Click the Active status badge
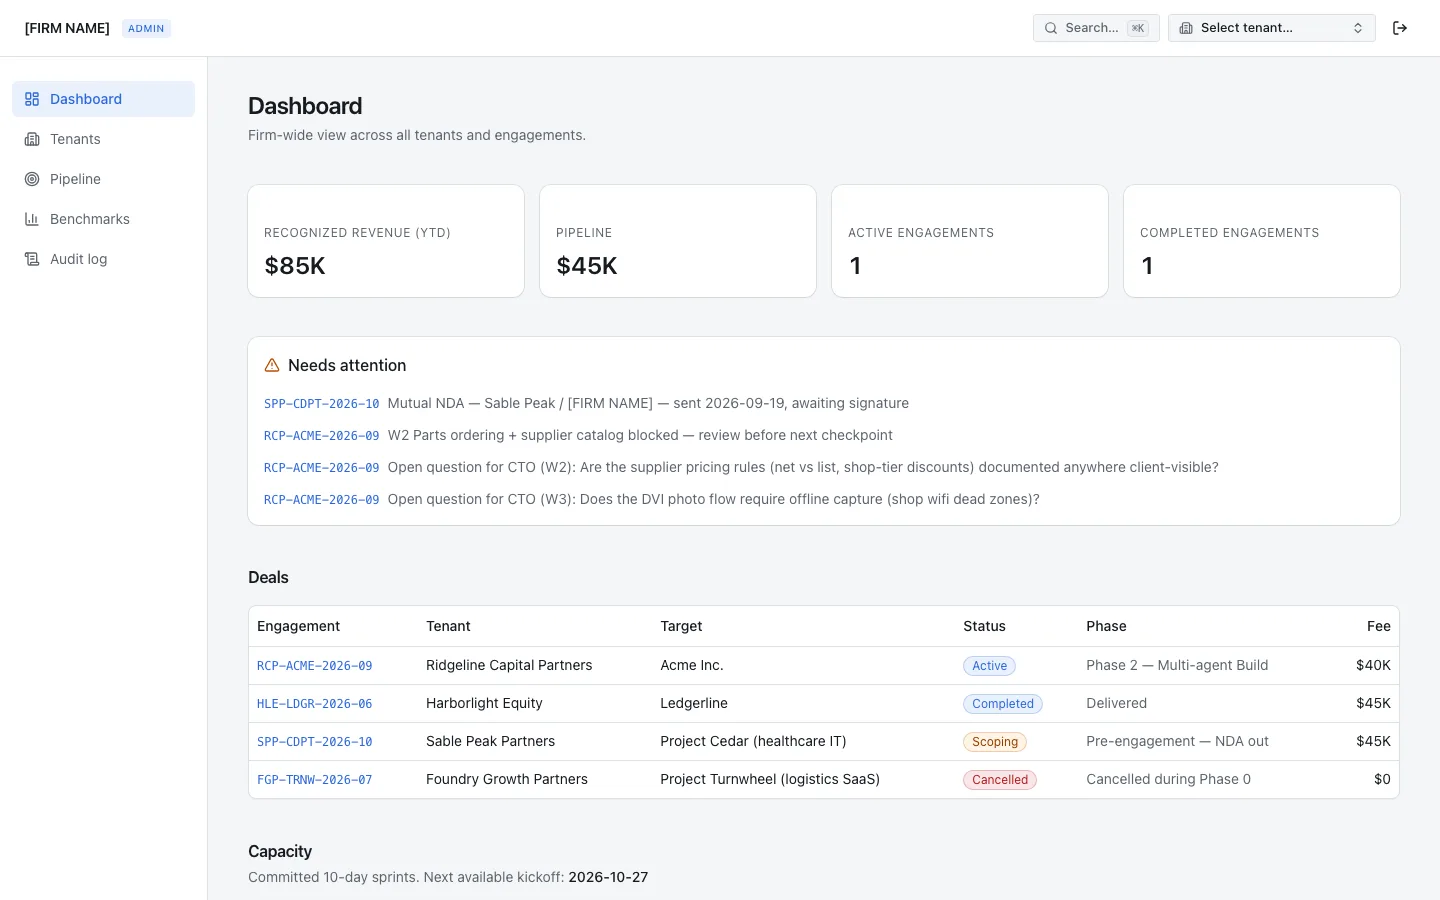This screenshot has height=900, width=1440. tap(989, 666)
